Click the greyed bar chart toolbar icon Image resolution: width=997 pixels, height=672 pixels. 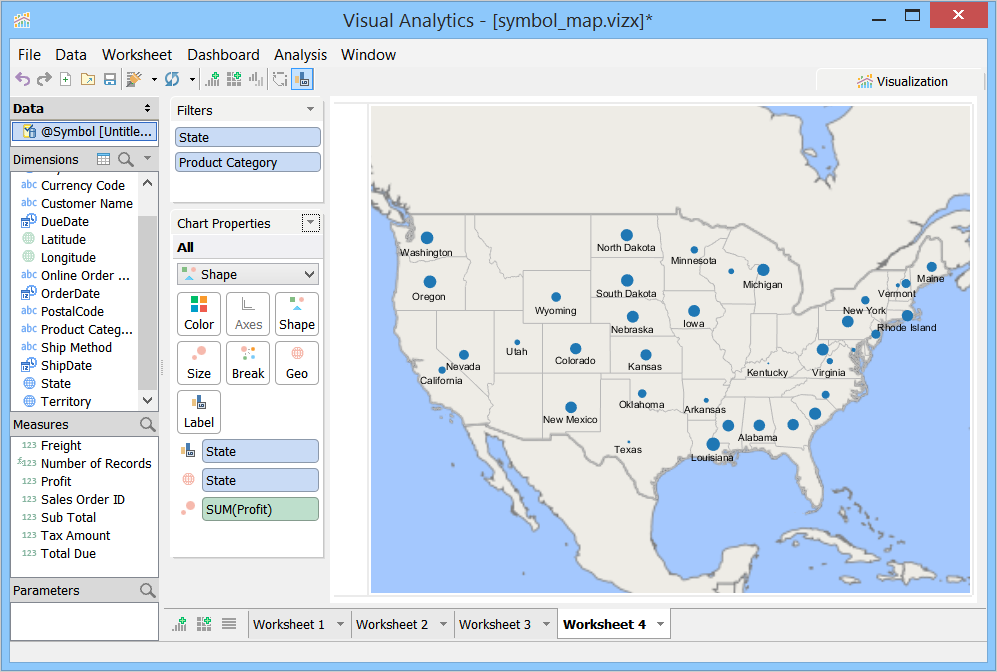pyautogui.click(x=256, y=79)
